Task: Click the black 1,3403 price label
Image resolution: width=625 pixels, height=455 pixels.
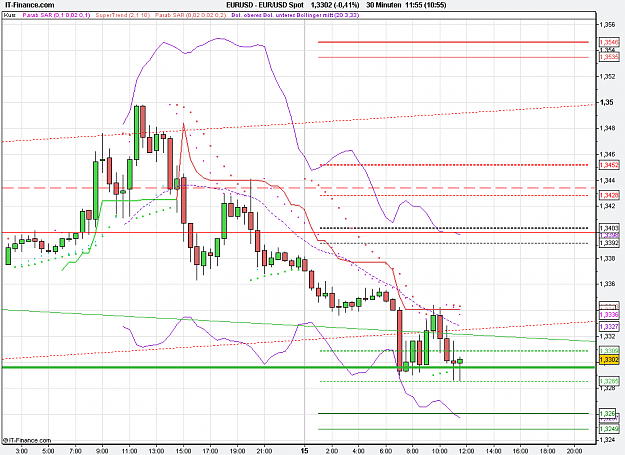Action: [609, 228]
